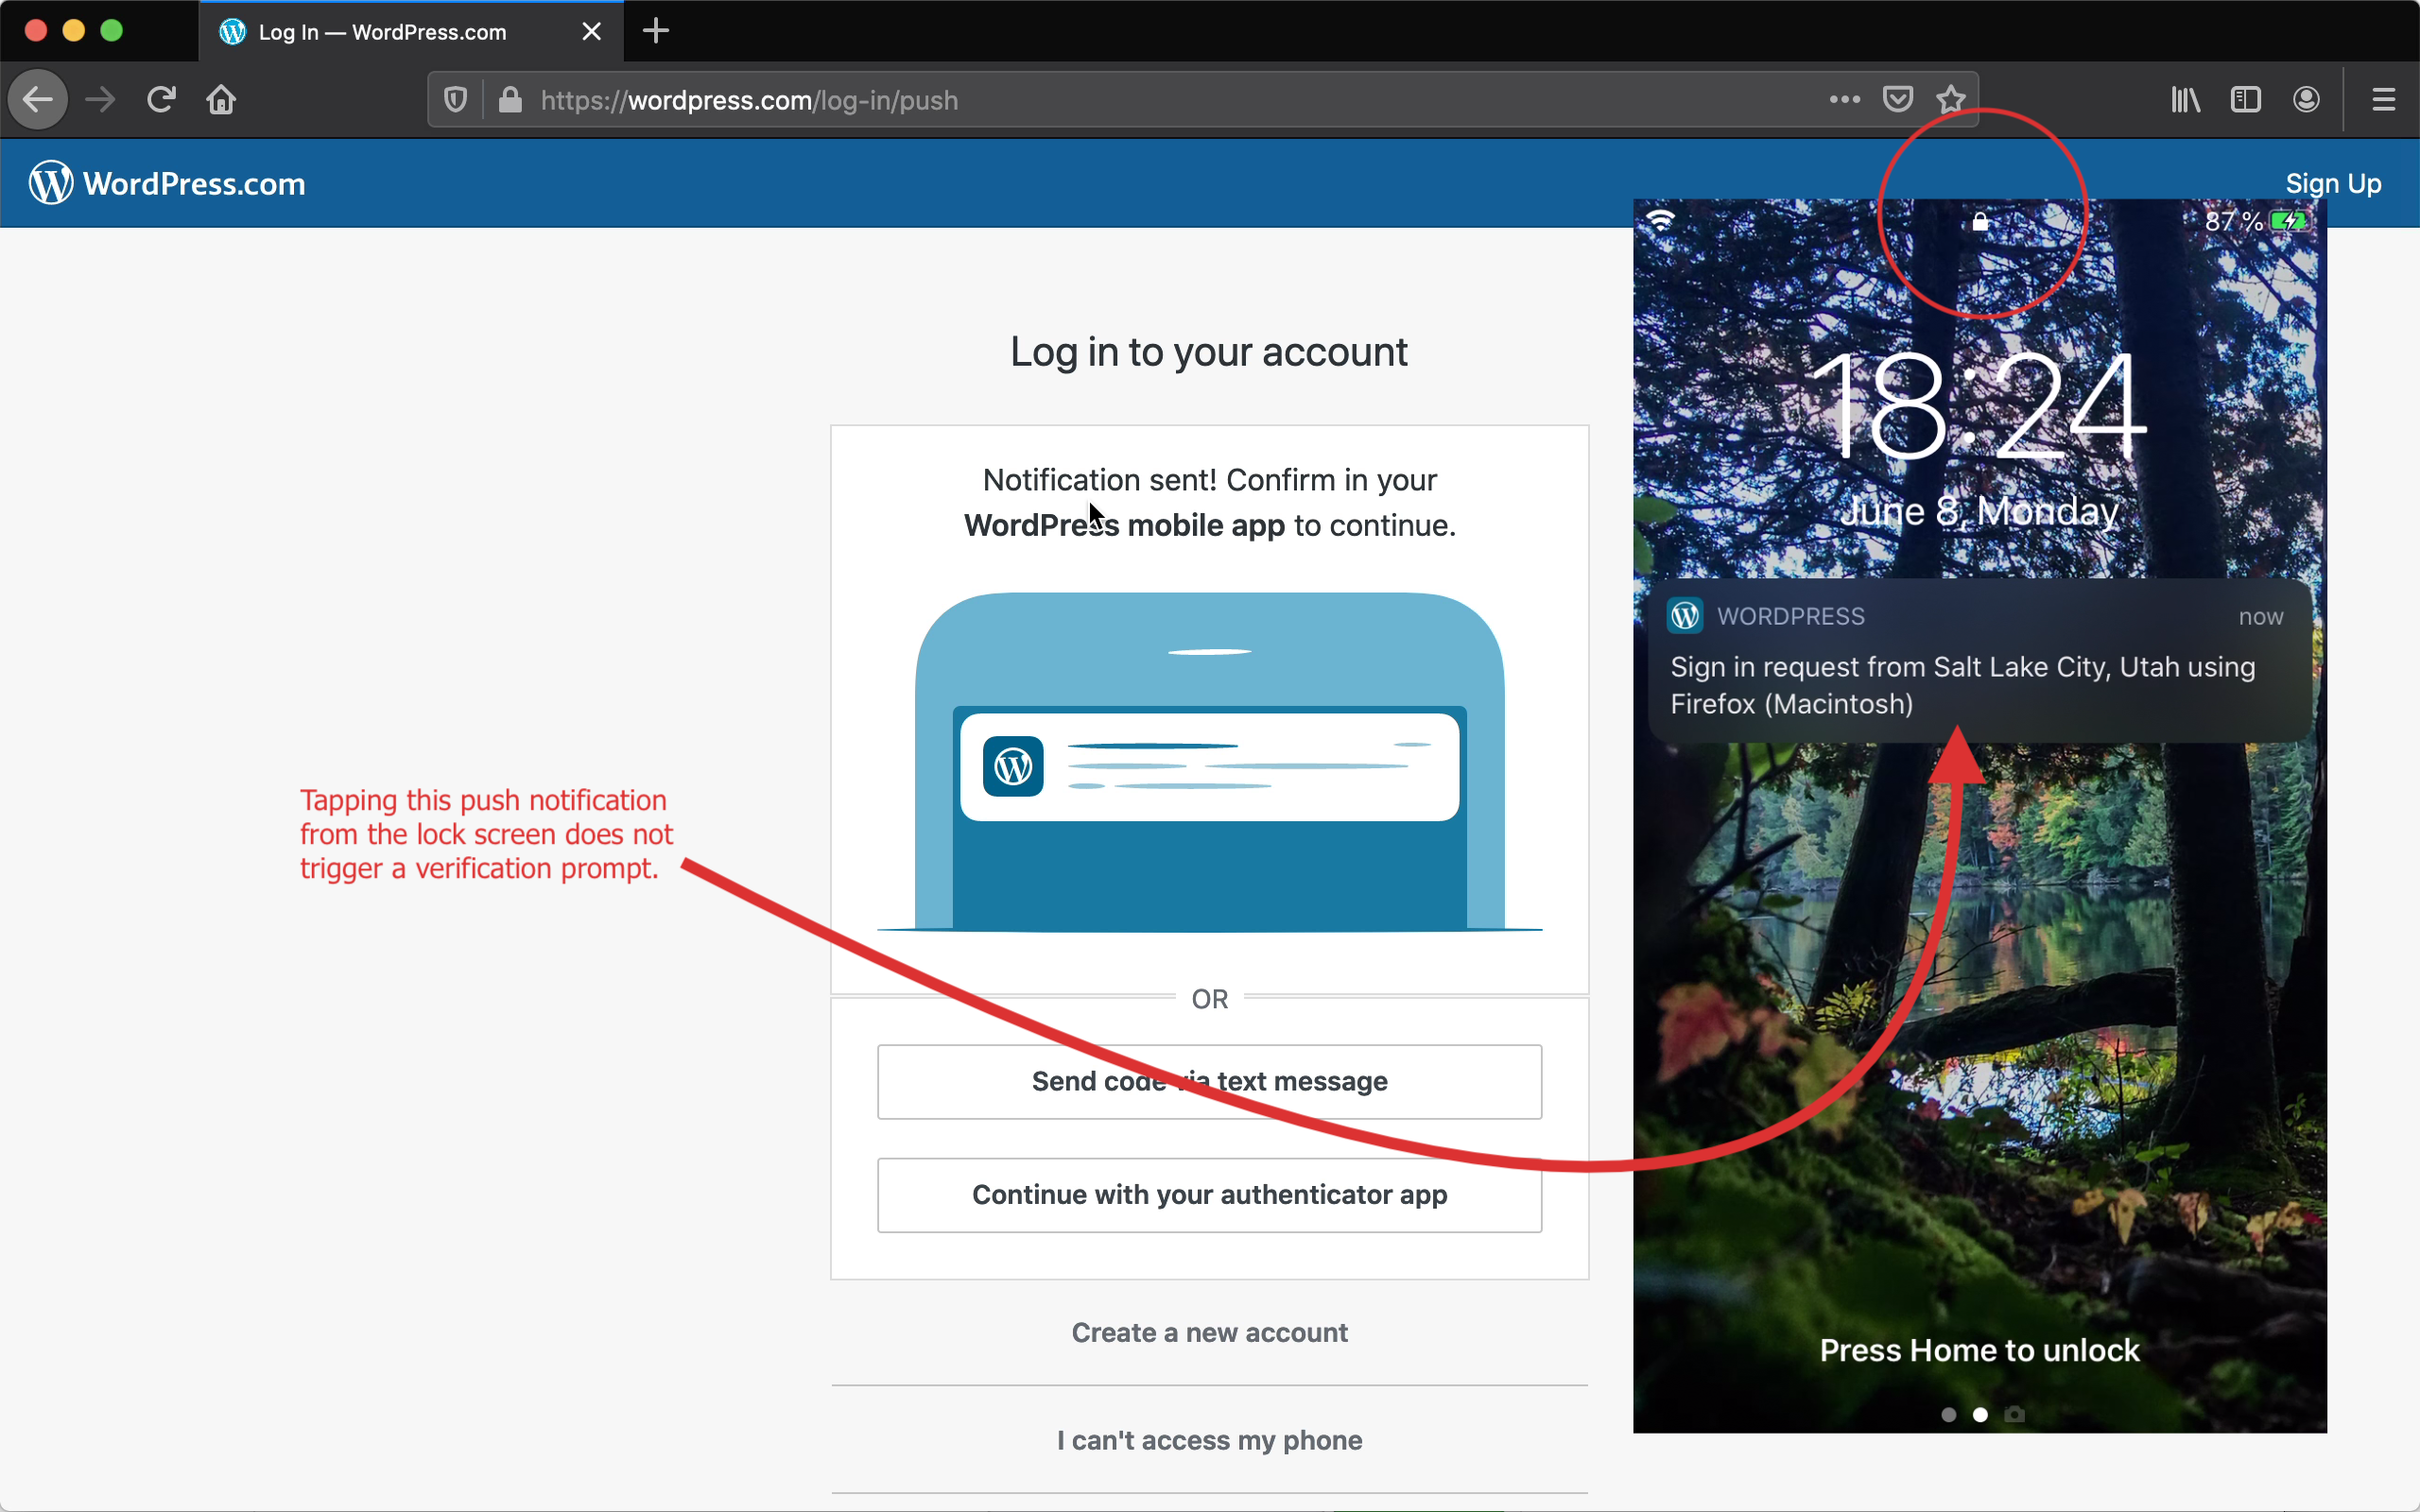Screen dimensions: 2420x1512
Task: Save page to Pocket
Action: click(x=1897, y=100)
